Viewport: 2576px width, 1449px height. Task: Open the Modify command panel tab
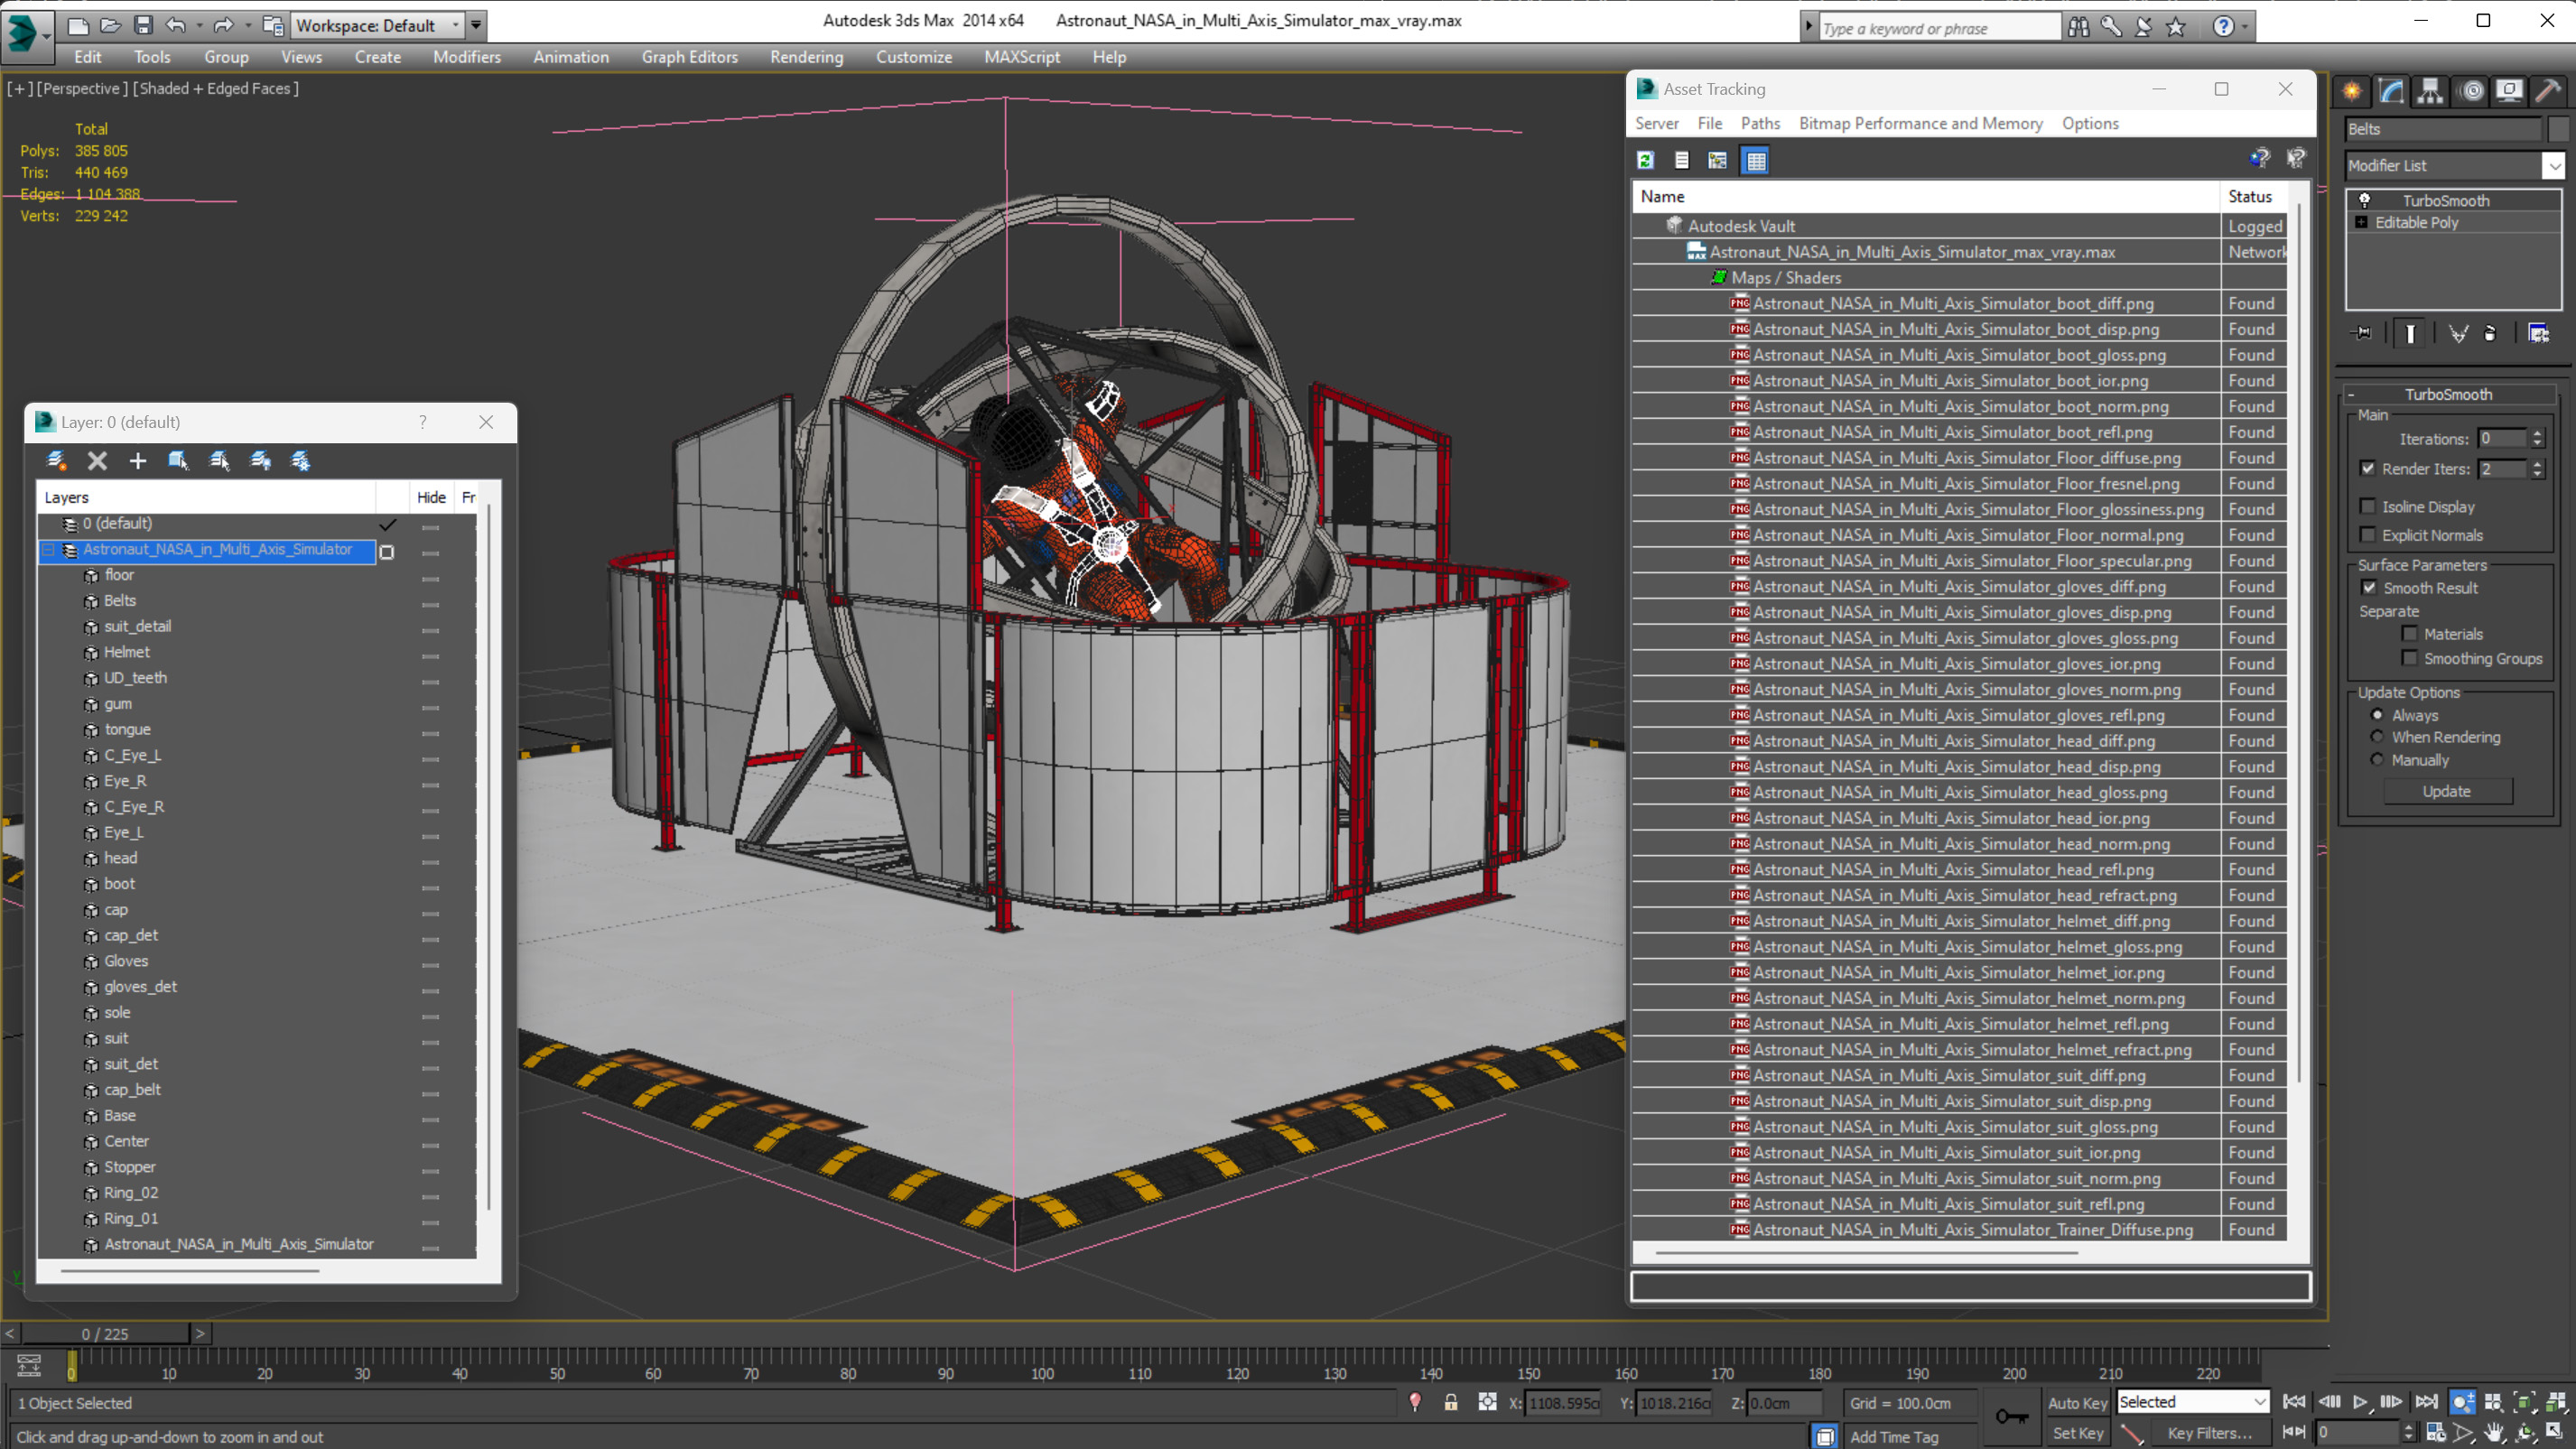click(x=2391, y=91)
